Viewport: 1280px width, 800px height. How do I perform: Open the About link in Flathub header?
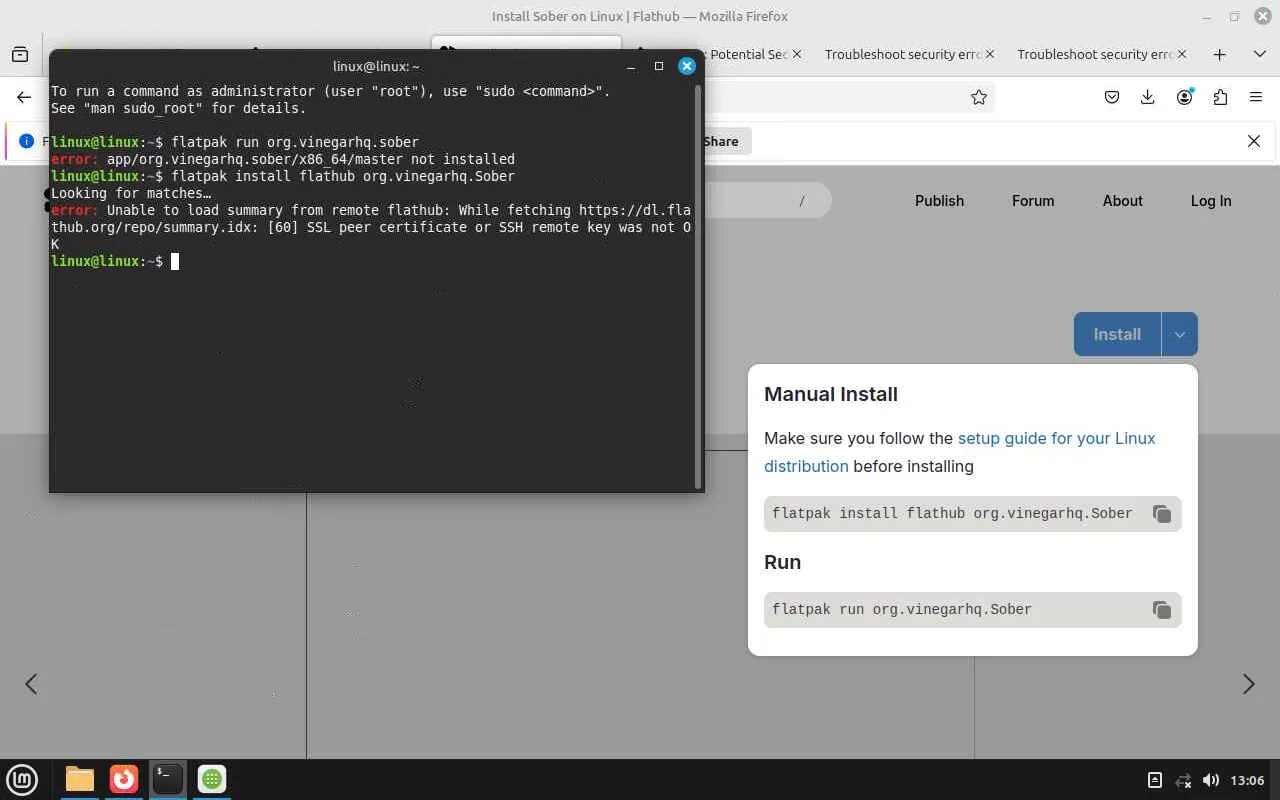pos(1123,201)
